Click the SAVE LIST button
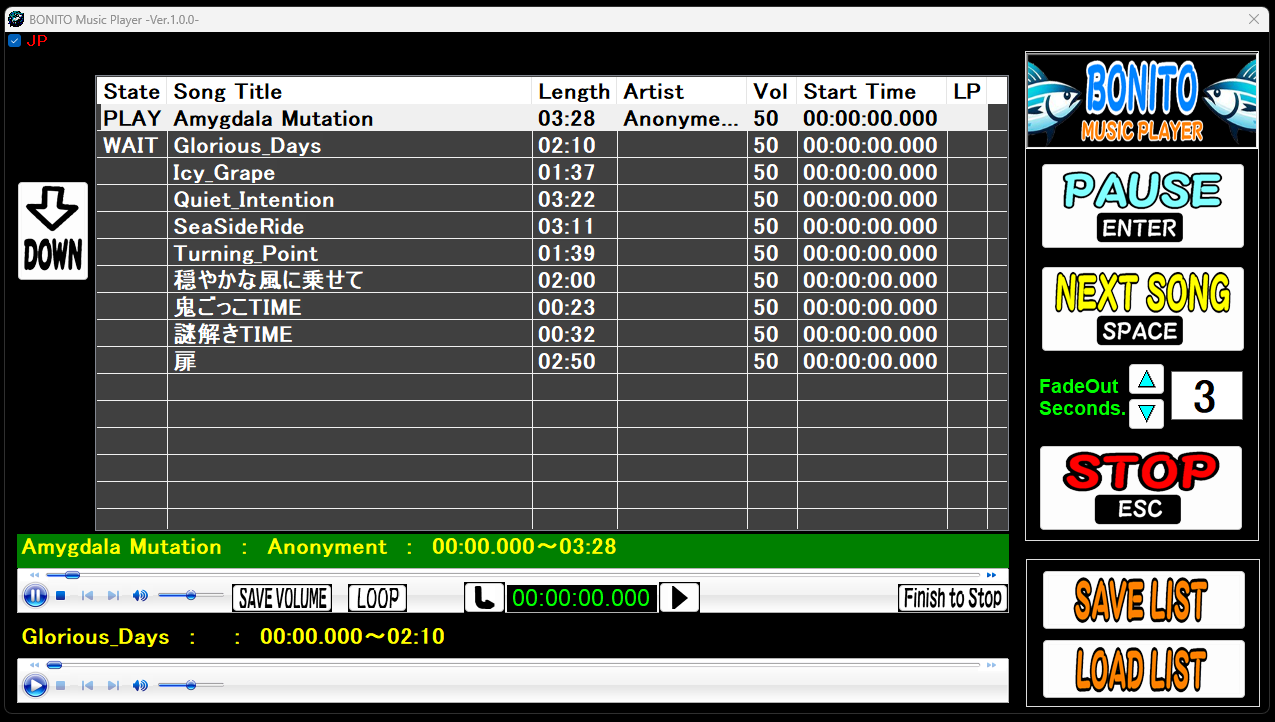This screenshot has height=722, width=1275. point(1143,600)
